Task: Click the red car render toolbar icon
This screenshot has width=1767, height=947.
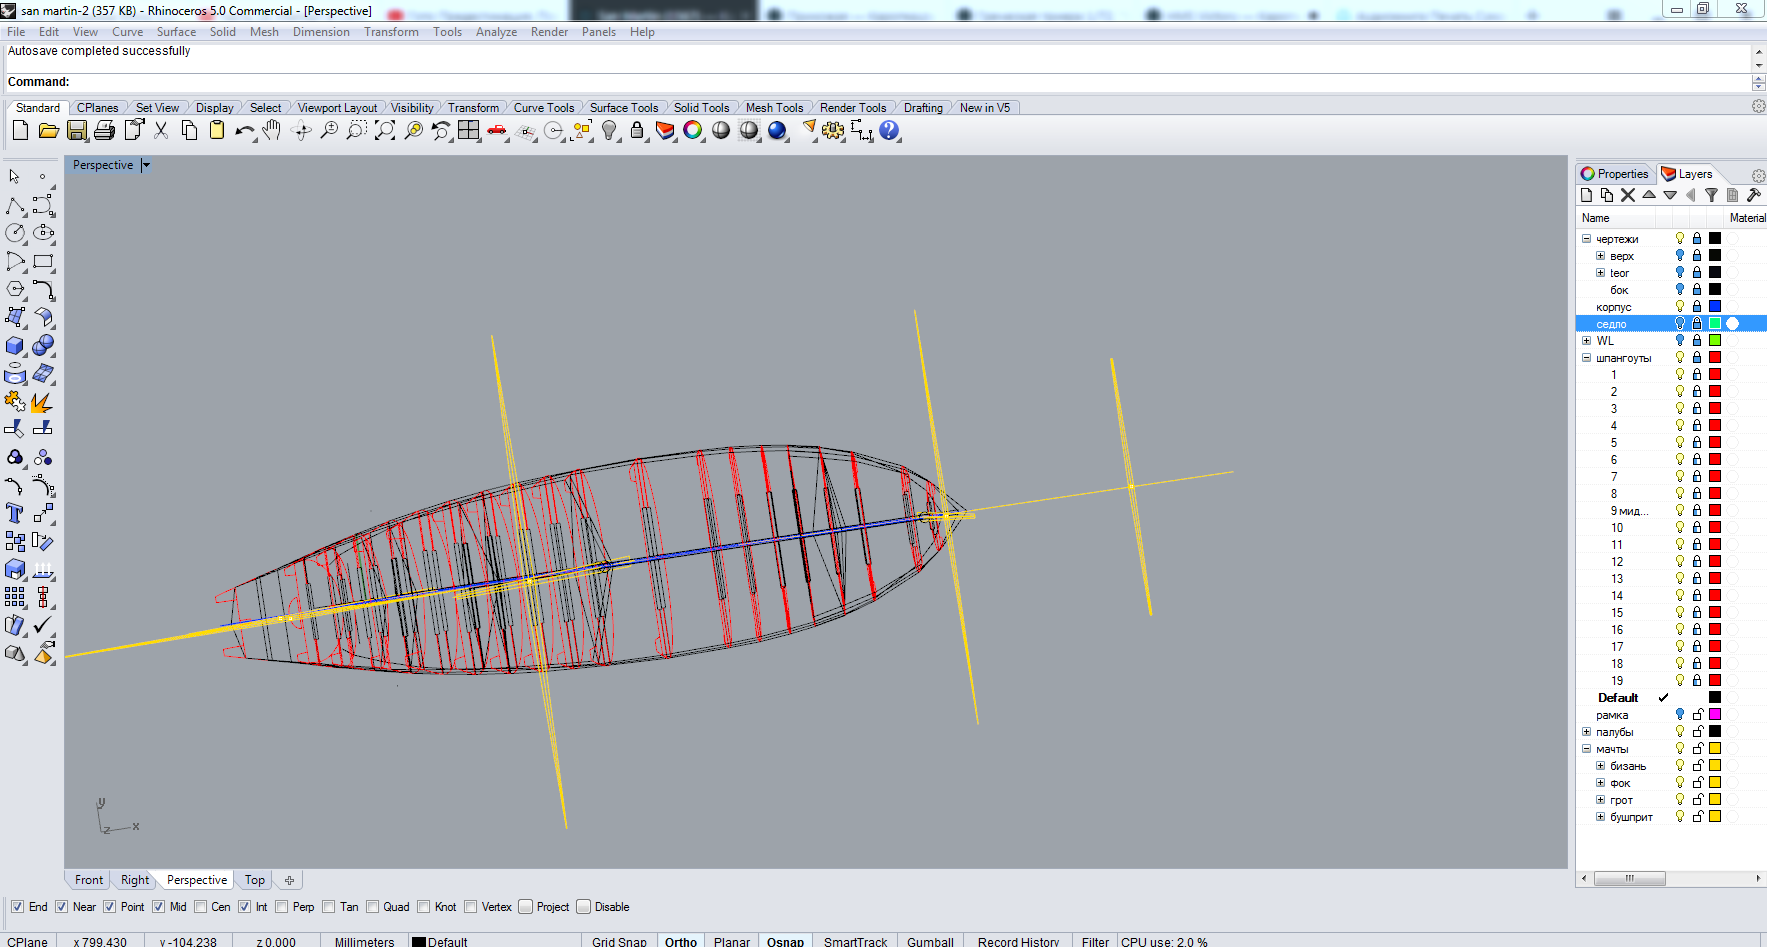Action: tap(497, 131)
